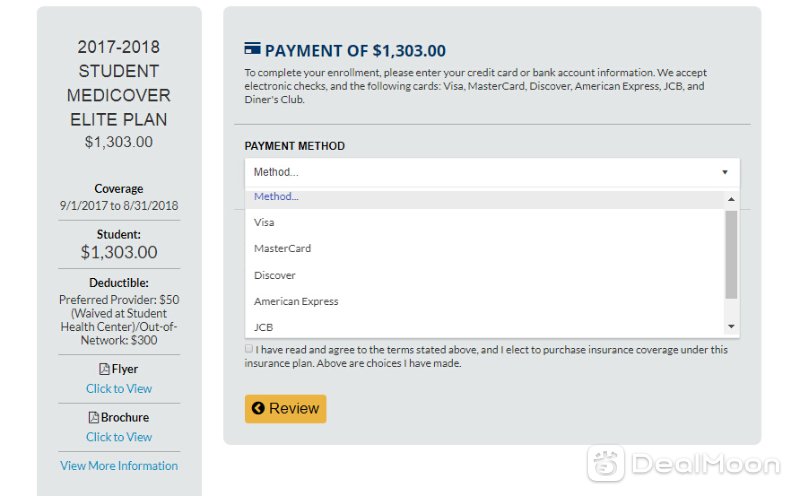The width and height of the screenshot is (800, 496).
Task: Click the Review button
Action: pyautogui.click(x=285, y=409)
